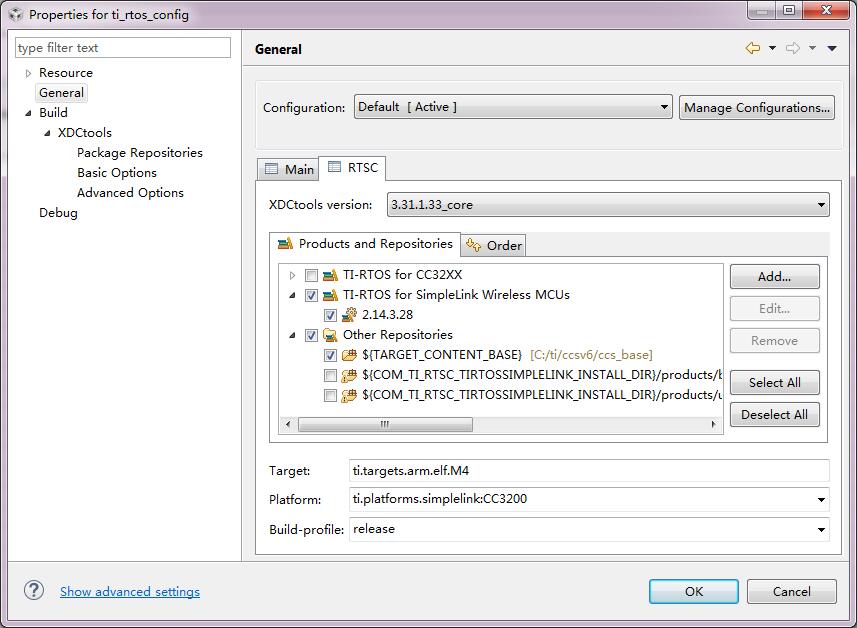Toggle the 2.14.3.28 version checkbox
The height and width of the screenshot is (628, 857).
(331, 315)
